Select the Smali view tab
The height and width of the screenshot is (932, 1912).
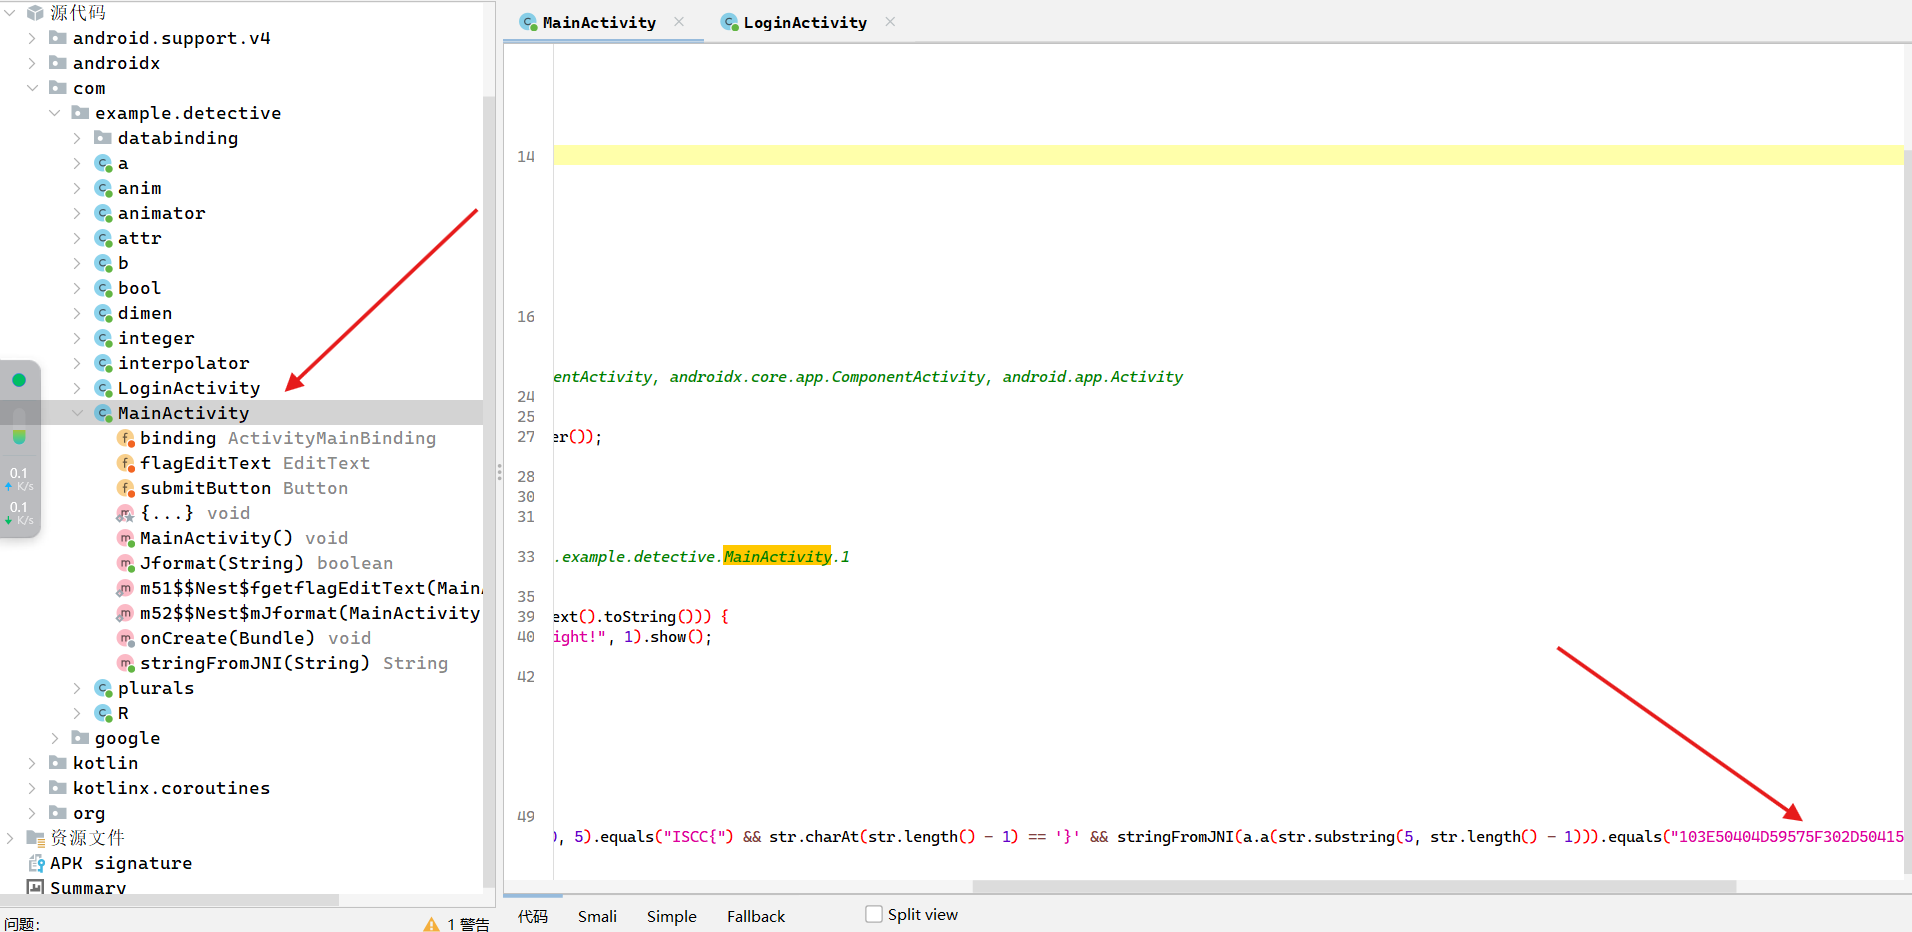[597, 916]
